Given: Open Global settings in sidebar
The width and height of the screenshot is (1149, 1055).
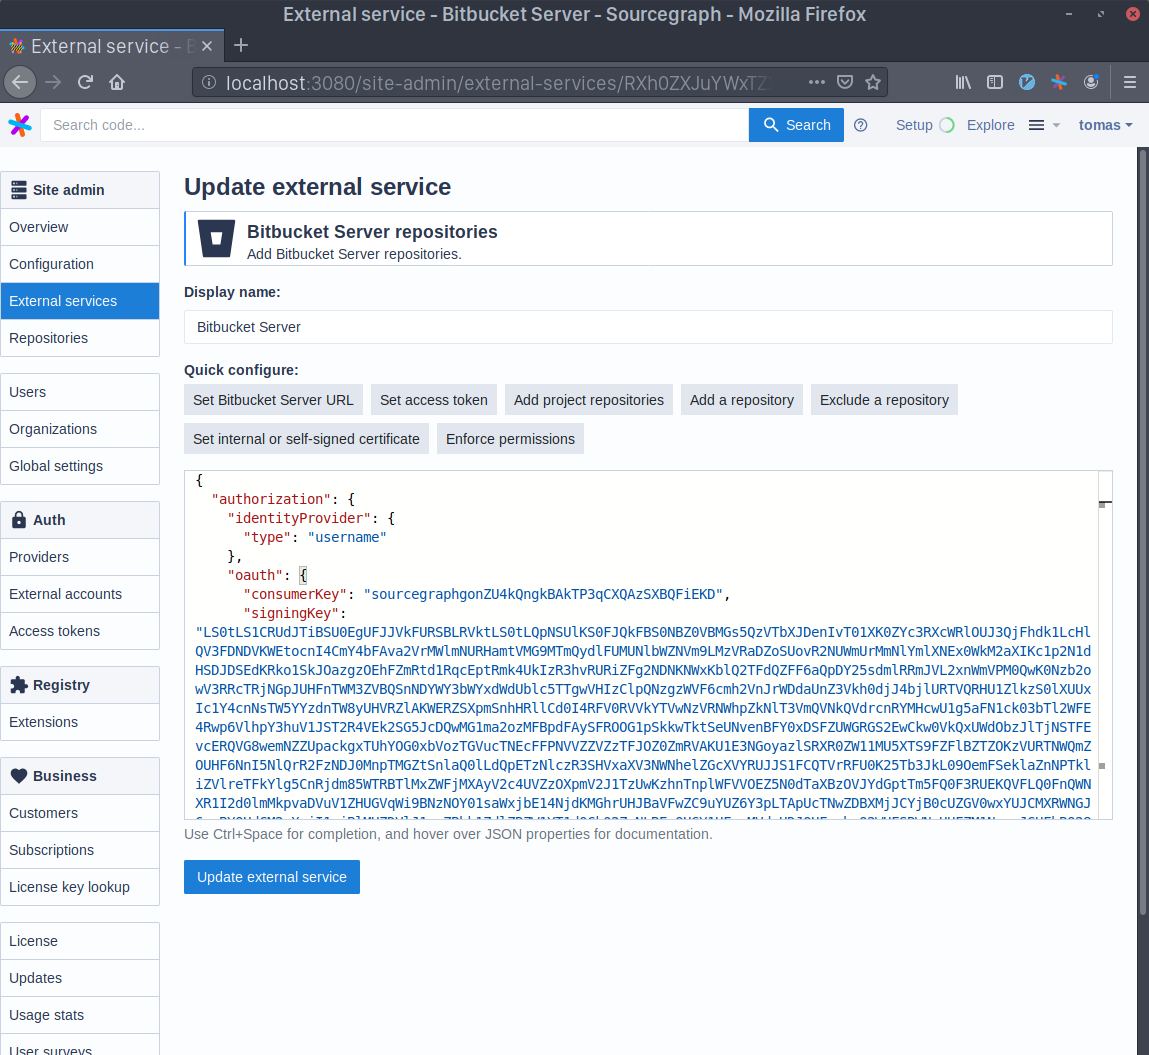Looking at the screenshot, I should pos(80,466).
